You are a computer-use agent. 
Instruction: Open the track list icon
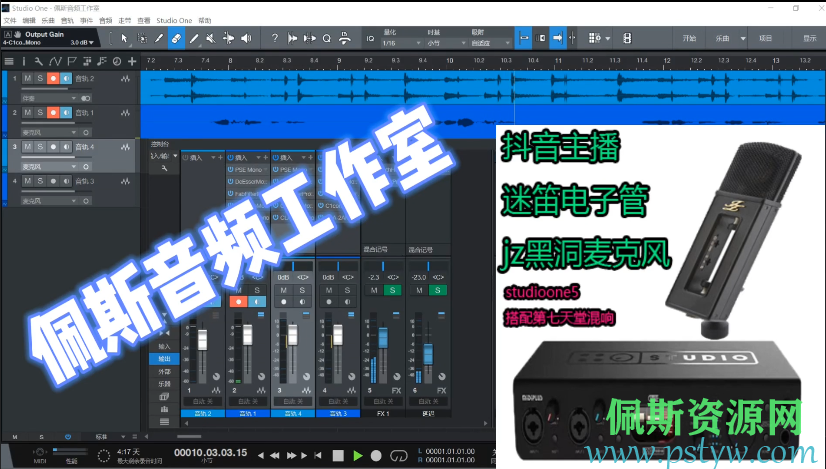(9, 62)
